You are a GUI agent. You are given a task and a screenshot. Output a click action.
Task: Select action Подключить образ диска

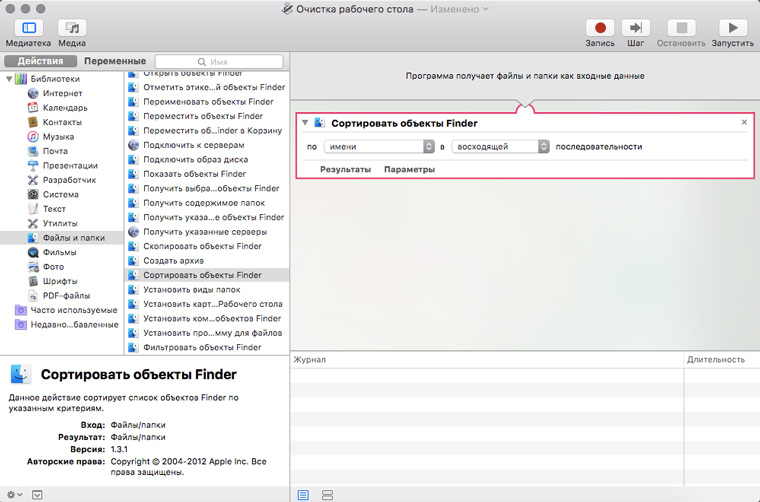tap(207, 159)
